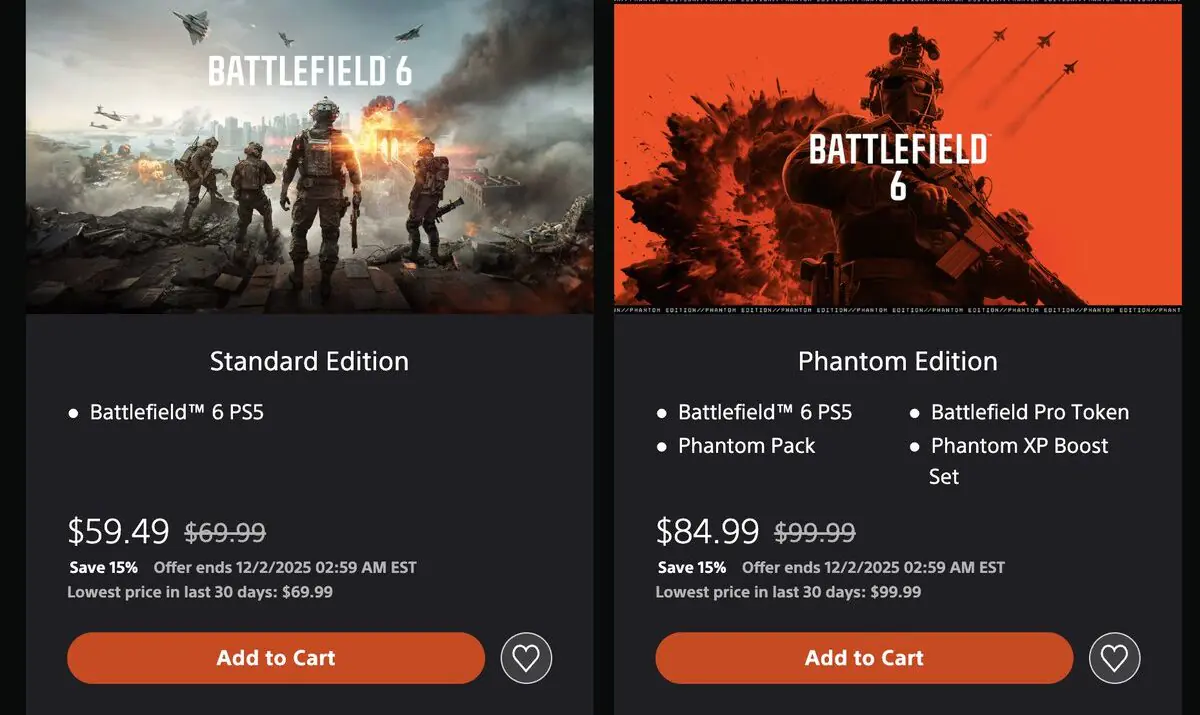Screen dimensions: 1200x715
Task: Add Standard Edition to wishlist via heart icon
Action: (x=526, y=658)
